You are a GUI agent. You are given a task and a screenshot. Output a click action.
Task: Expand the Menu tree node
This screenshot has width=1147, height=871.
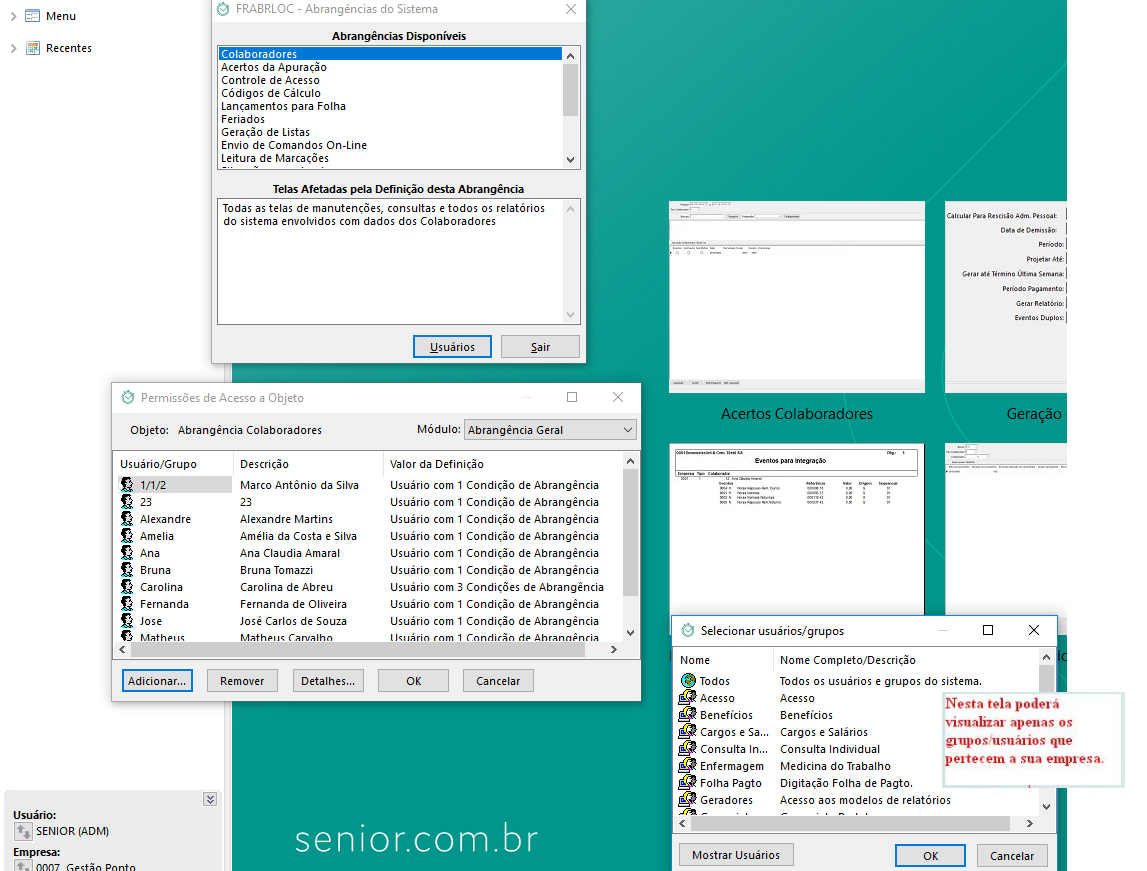pos(13,16)
